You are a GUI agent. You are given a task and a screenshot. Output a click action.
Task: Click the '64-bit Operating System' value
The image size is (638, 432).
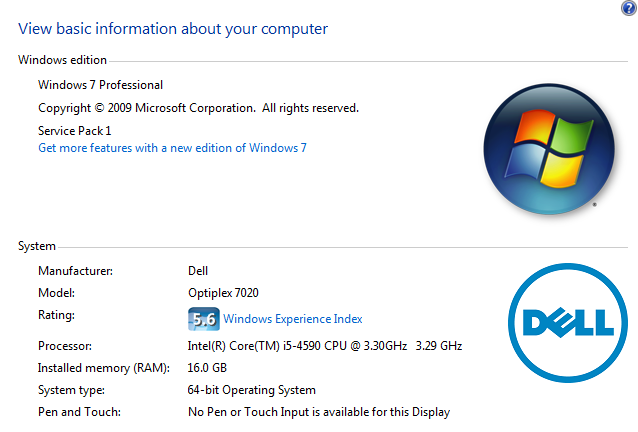(251, 390)
